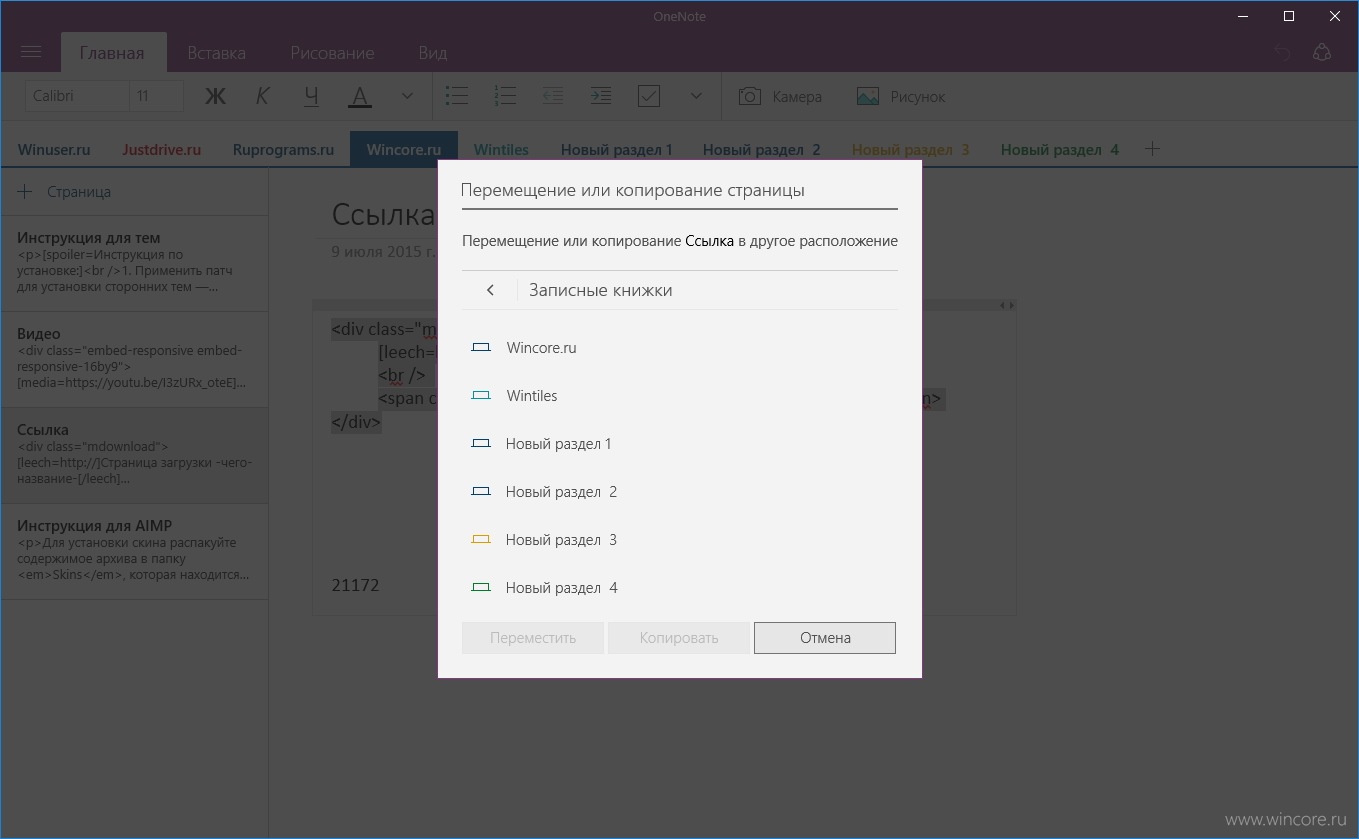Go back to Записные книжки list
This screenshot has height=839, width=1359.
pos(490,290)
